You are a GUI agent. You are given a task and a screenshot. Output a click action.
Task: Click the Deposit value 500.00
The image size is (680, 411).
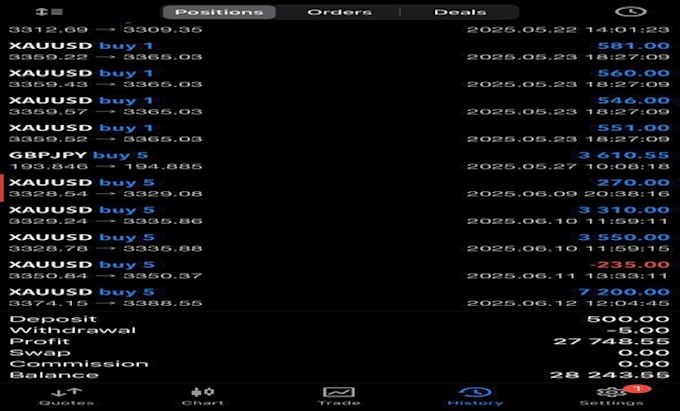tap(628, 319)
